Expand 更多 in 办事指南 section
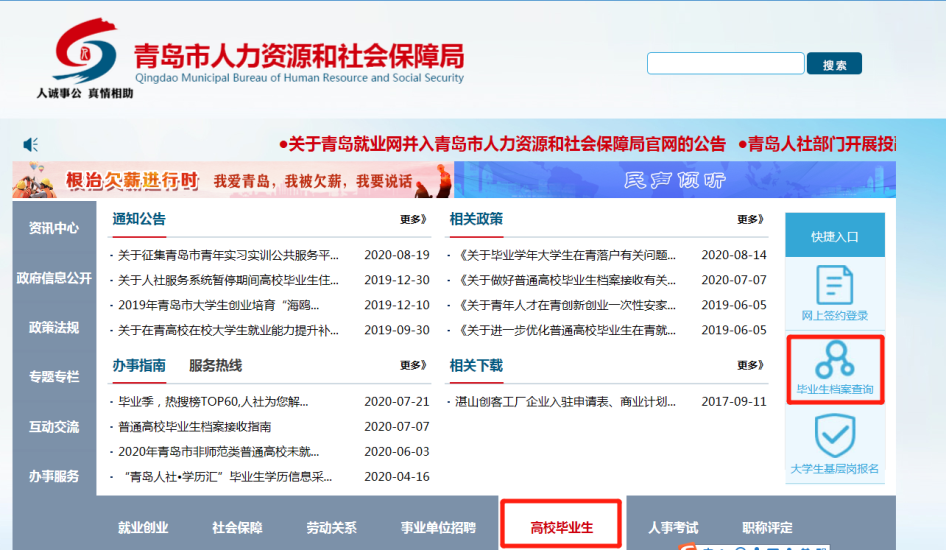 coord(413,366)
